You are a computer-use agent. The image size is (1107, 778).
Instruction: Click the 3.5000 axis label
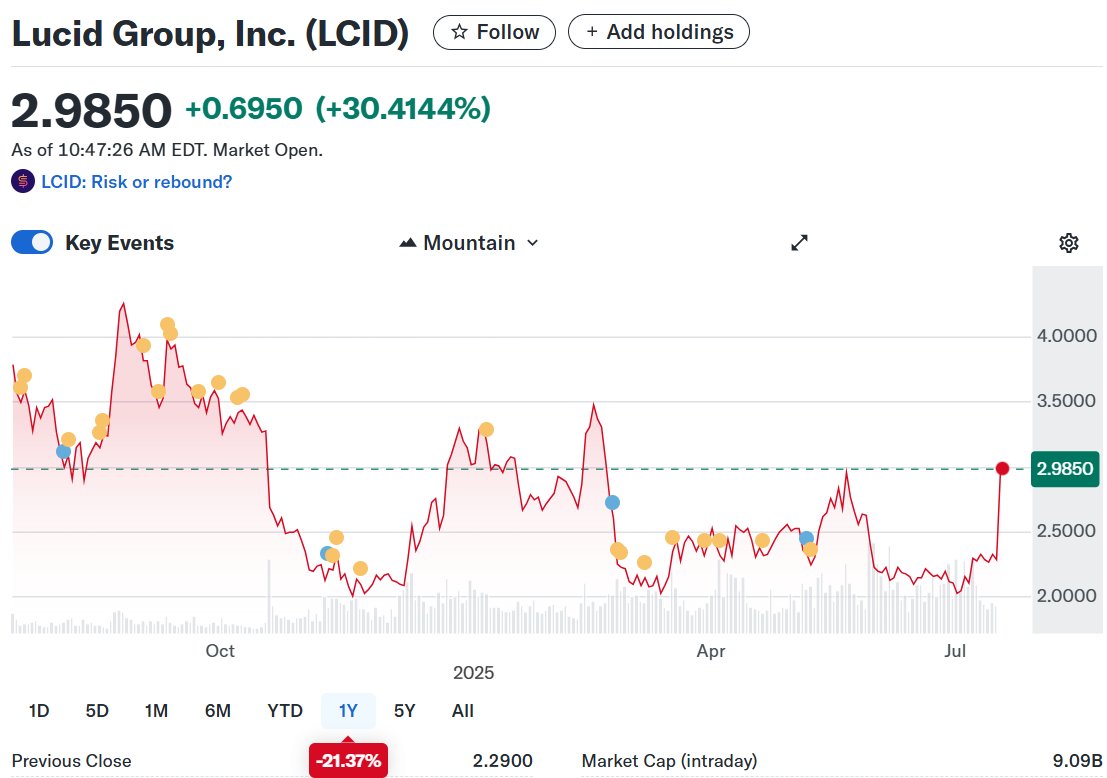[1067, 401]
